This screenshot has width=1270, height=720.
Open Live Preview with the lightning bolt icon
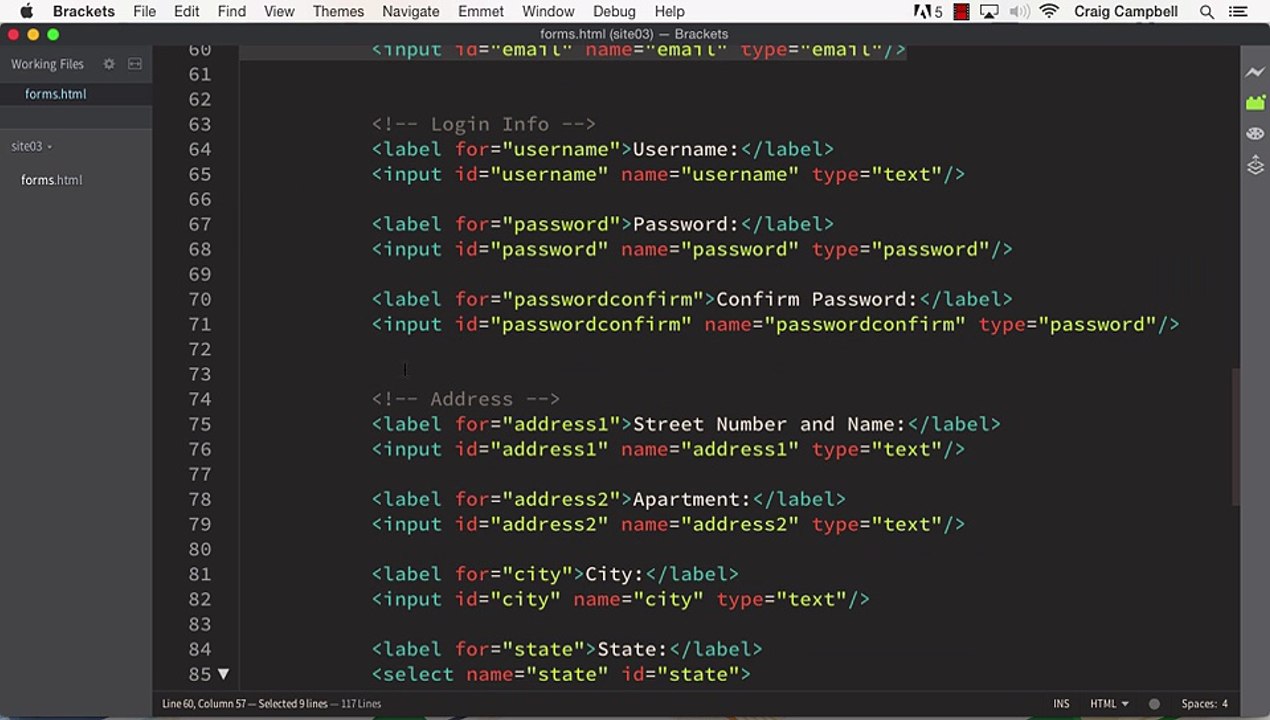pyautogui.click(x=1255, y=72)
